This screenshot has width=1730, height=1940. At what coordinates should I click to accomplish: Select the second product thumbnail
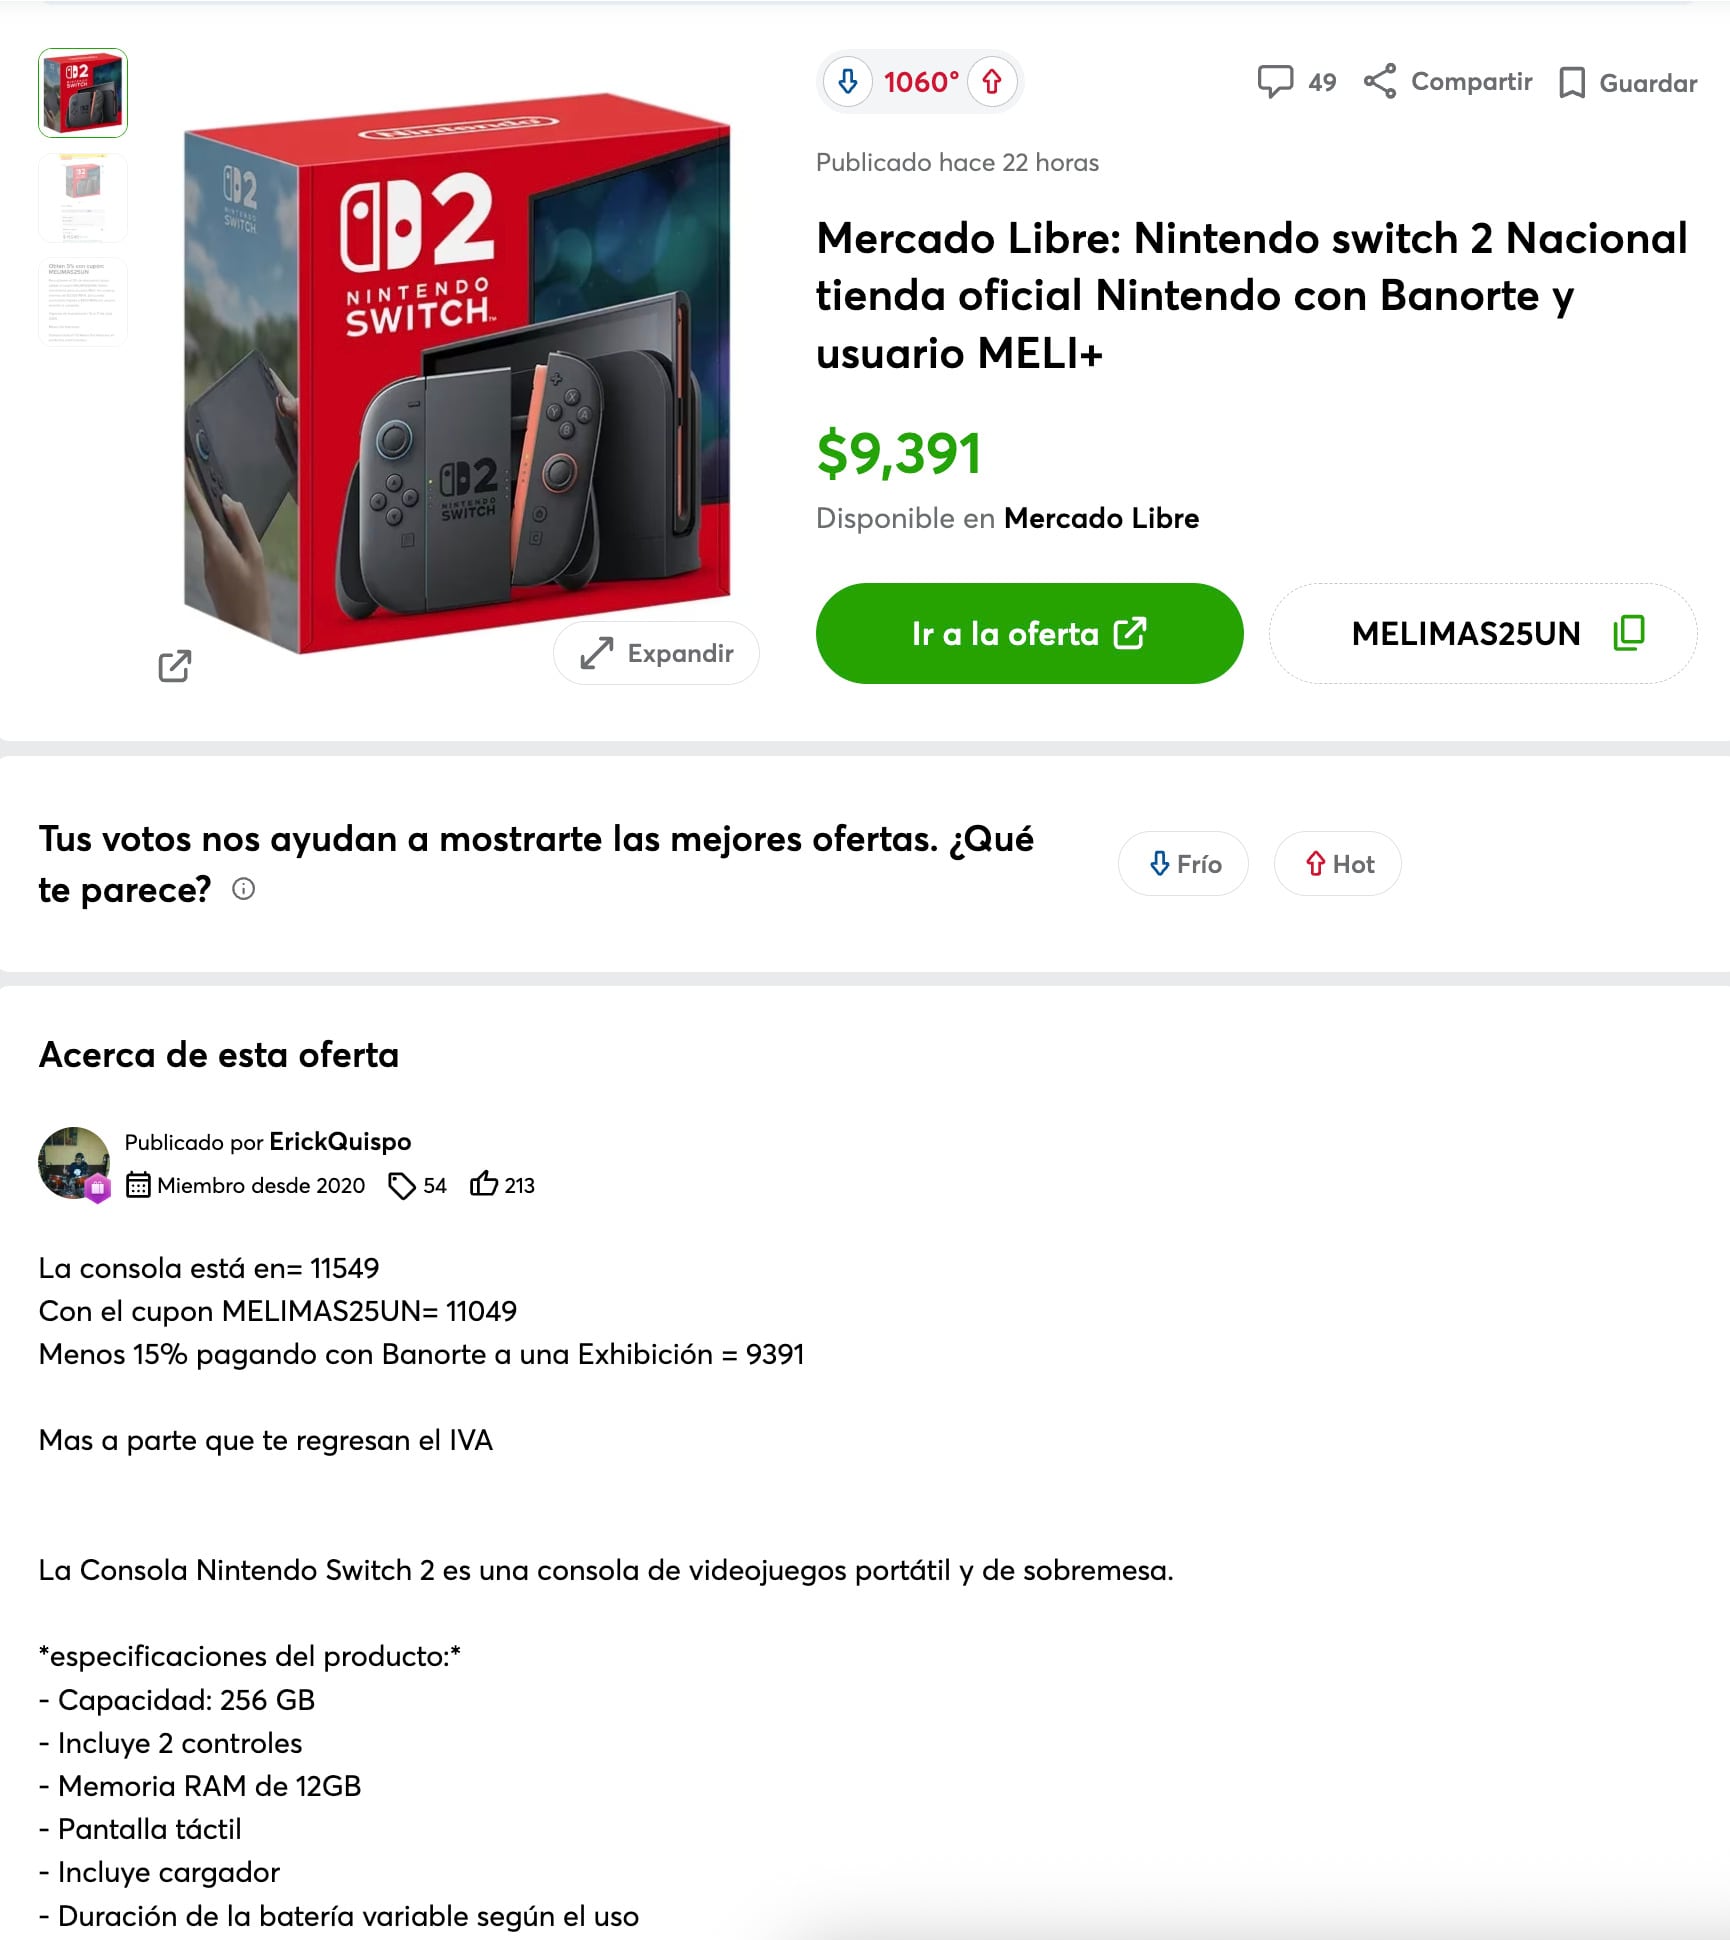coord(83,198)
